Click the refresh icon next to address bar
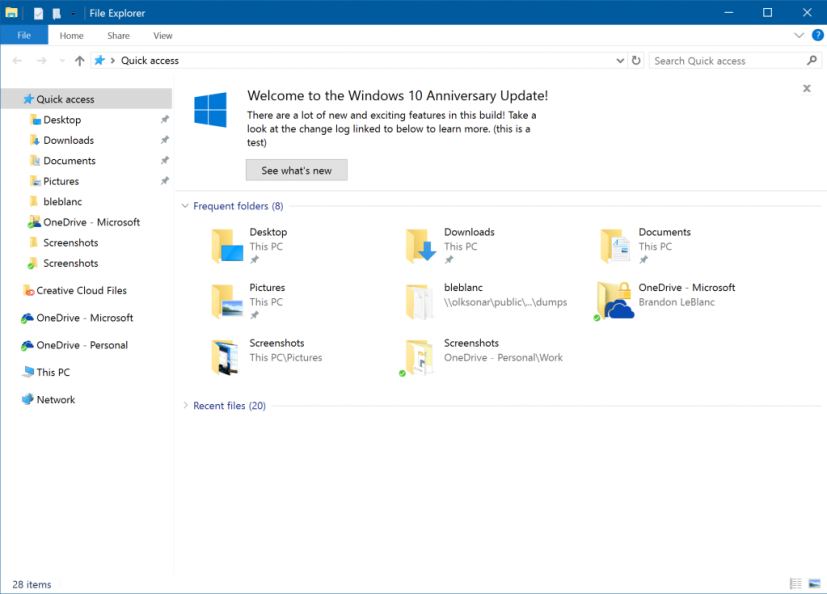The height and width of the screenshot is (594, 827). [637, 60]
